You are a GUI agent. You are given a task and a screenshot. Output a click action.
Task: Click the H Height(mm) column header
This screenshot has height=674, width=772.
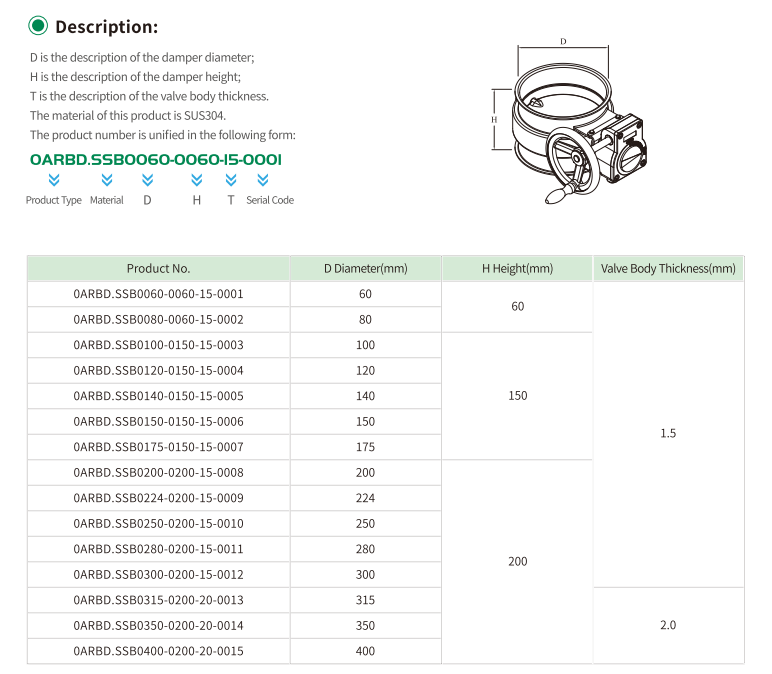[x=517, y=268]
